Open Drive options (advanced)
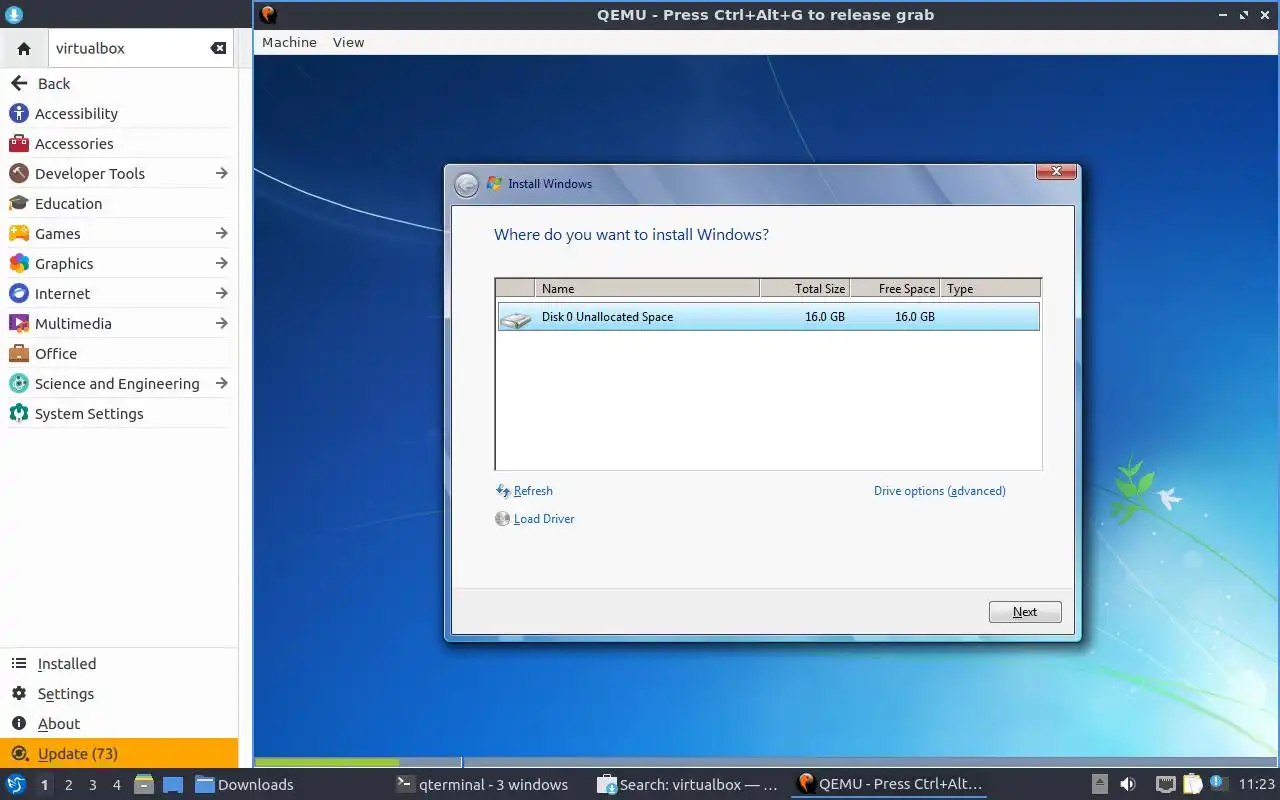 click(940, 491)
